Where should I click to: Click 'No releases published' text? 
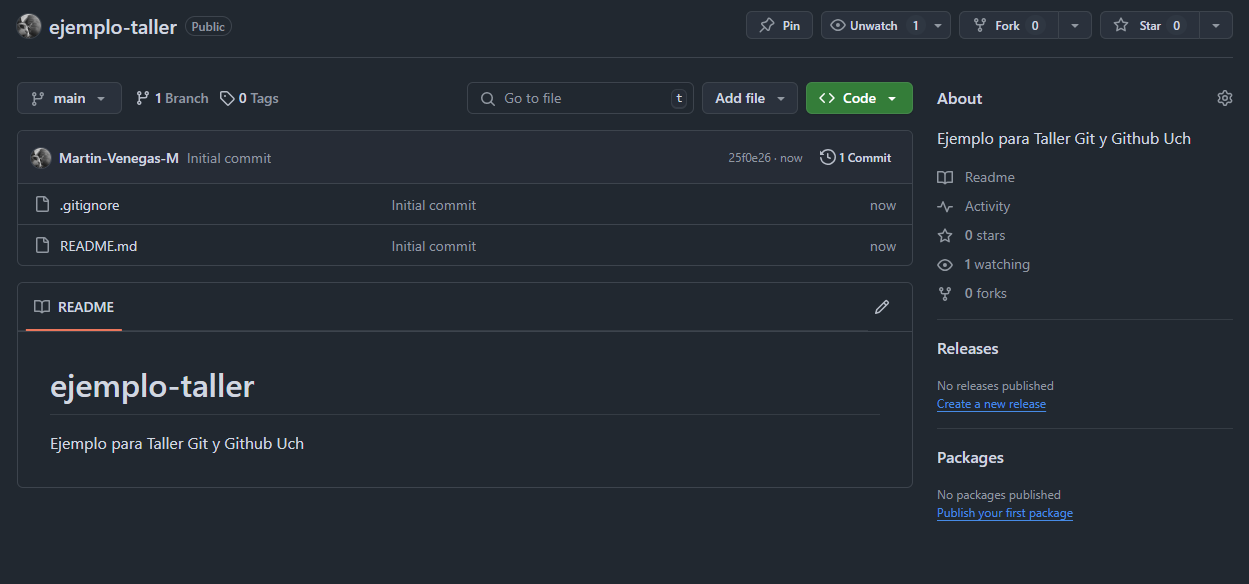[x=995, y=386]
